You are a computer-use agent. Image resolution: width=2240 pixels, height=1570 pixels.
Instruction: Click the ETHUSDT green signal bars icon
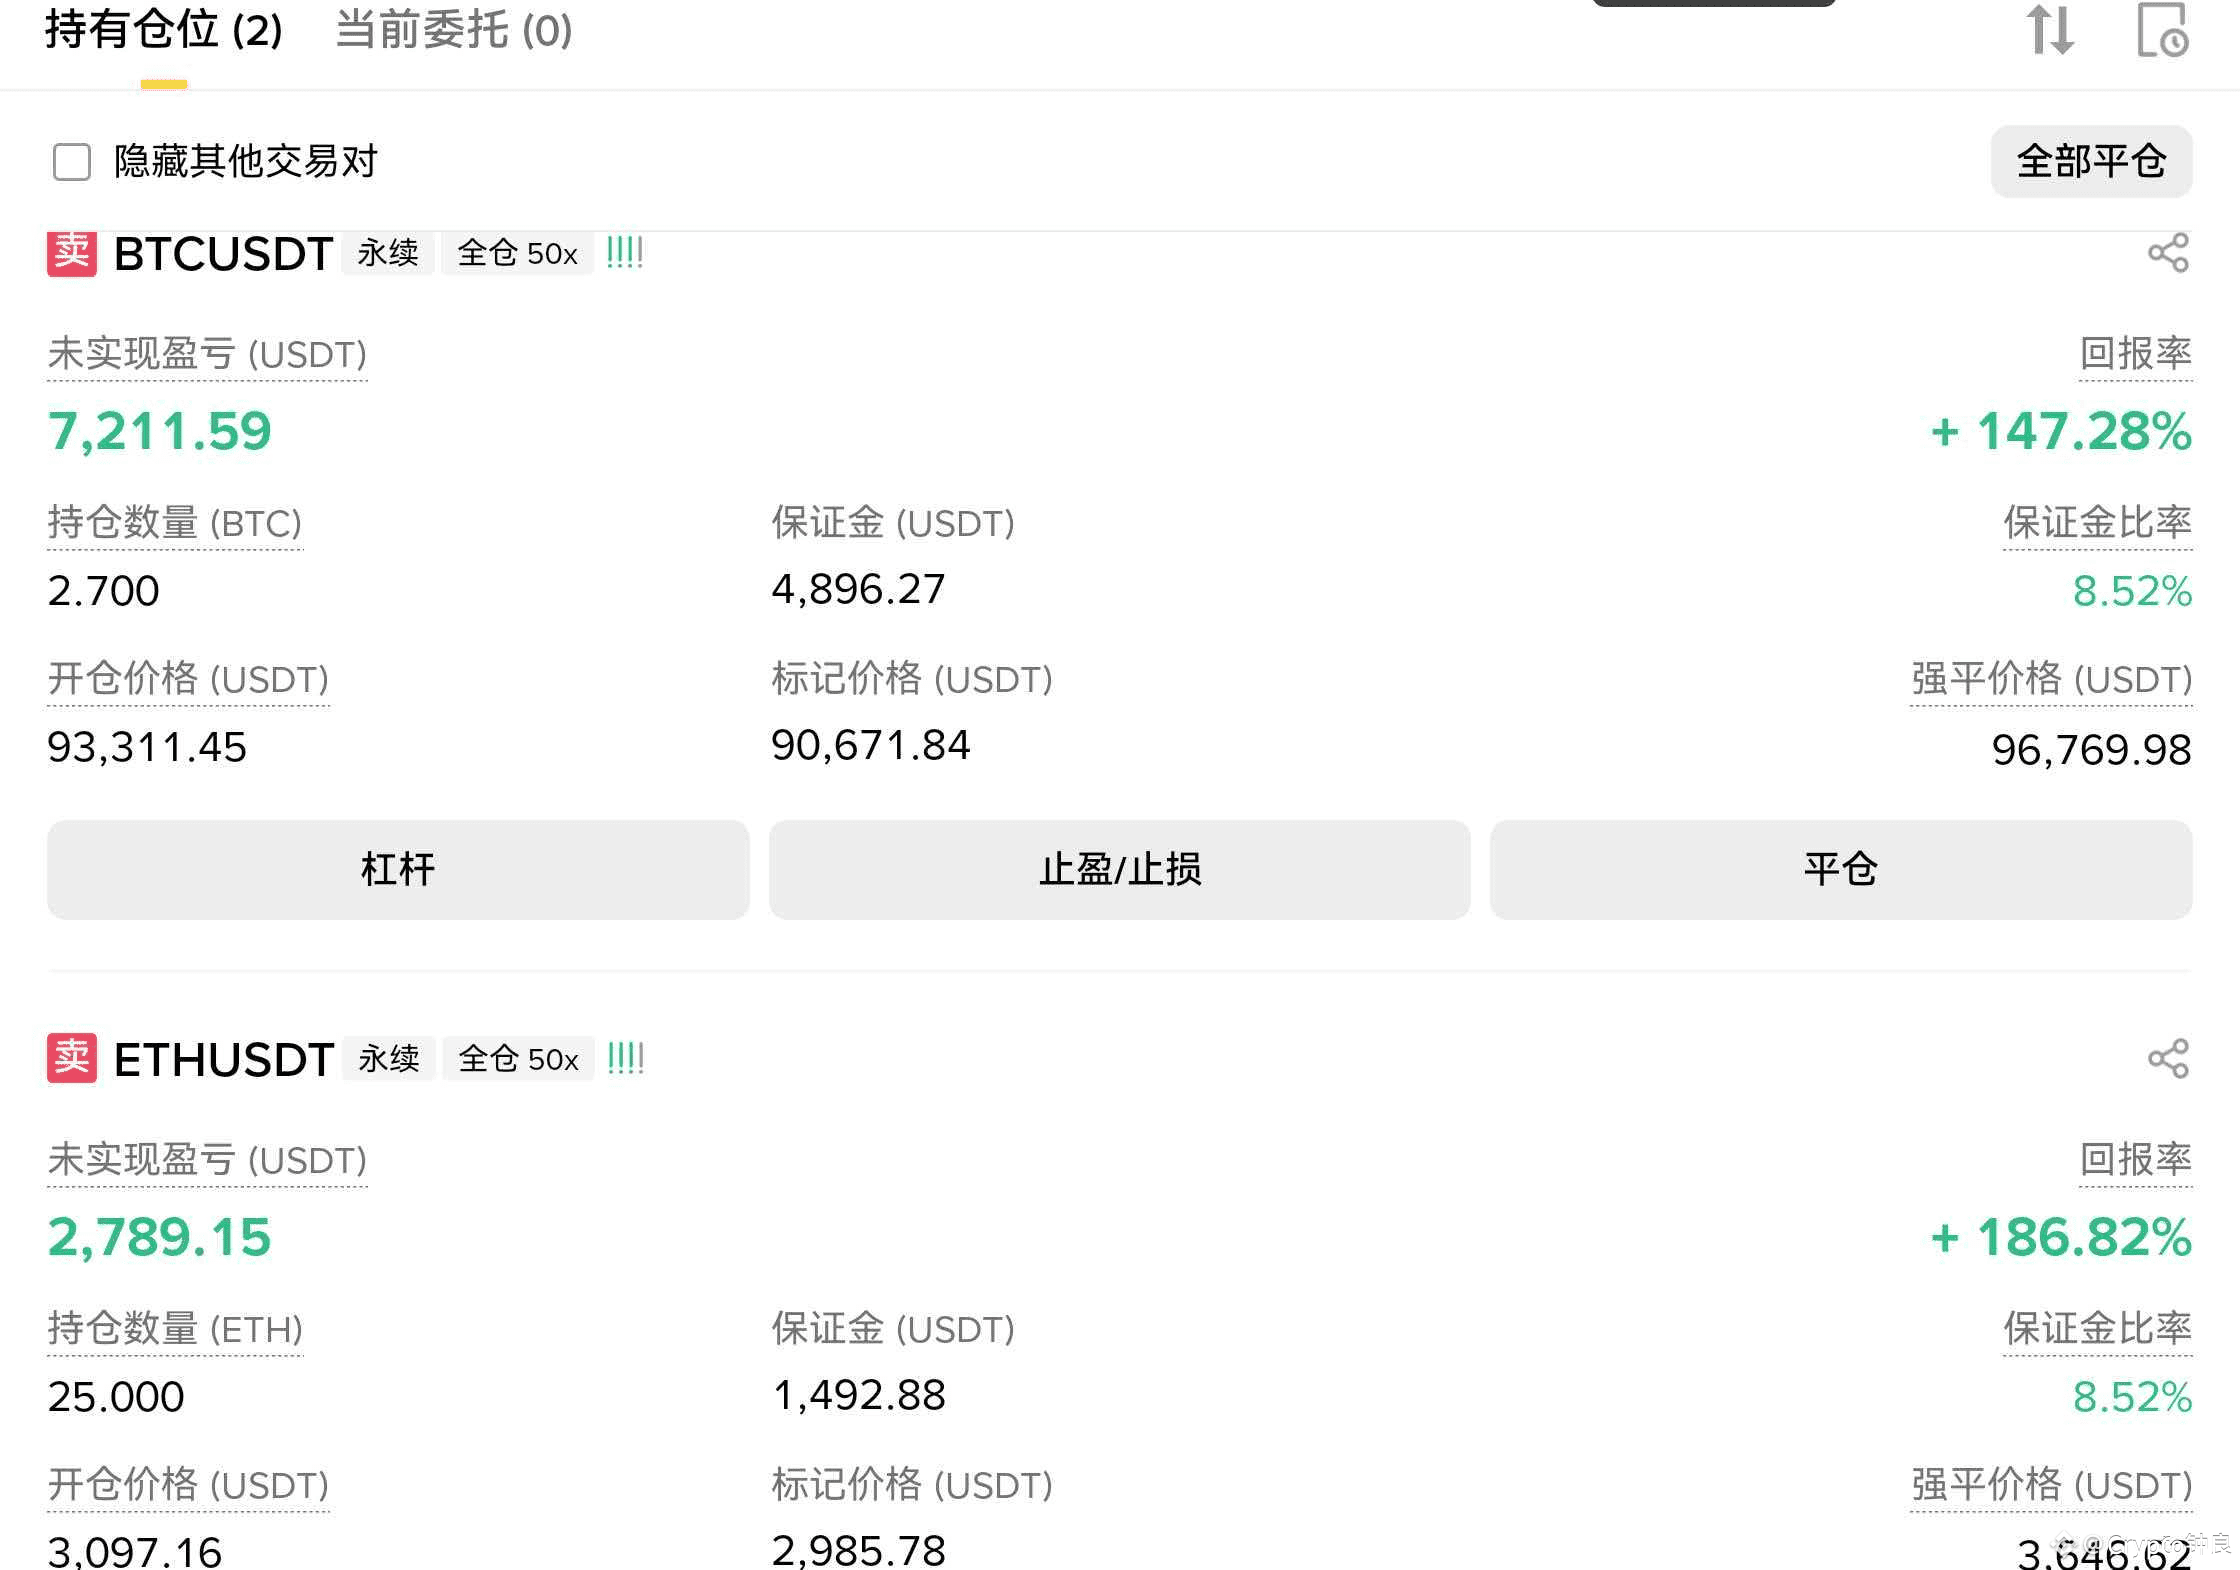pos(626,1058)
